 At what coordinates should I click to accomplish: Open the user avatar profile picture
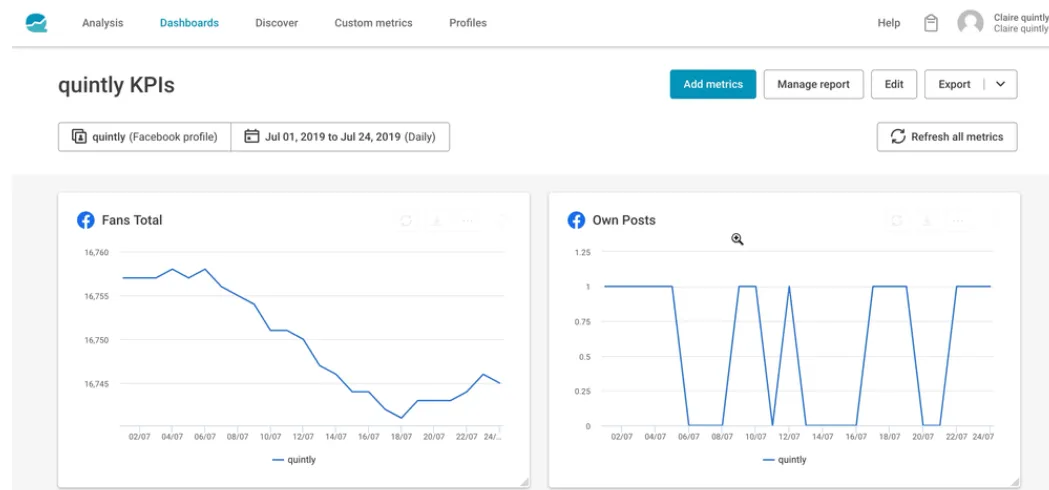(x=970, y=23)
